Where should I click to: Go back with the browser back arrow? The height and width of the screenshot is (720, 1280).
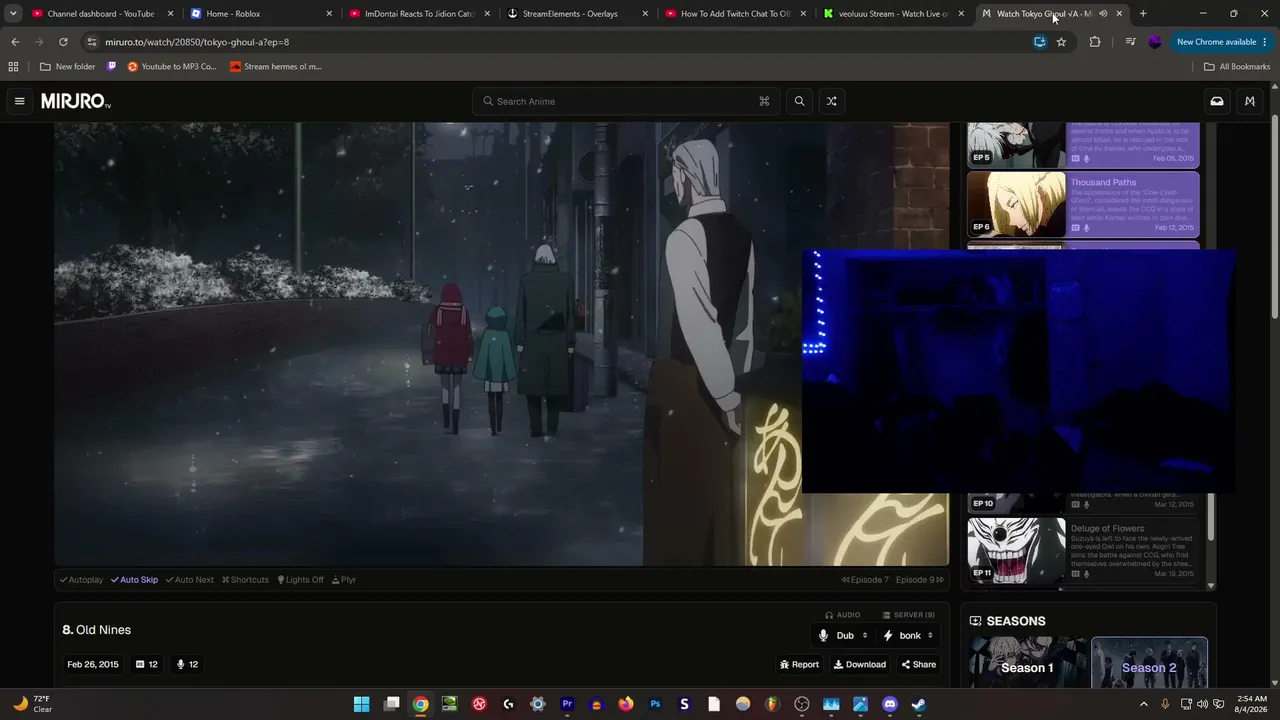15,42
